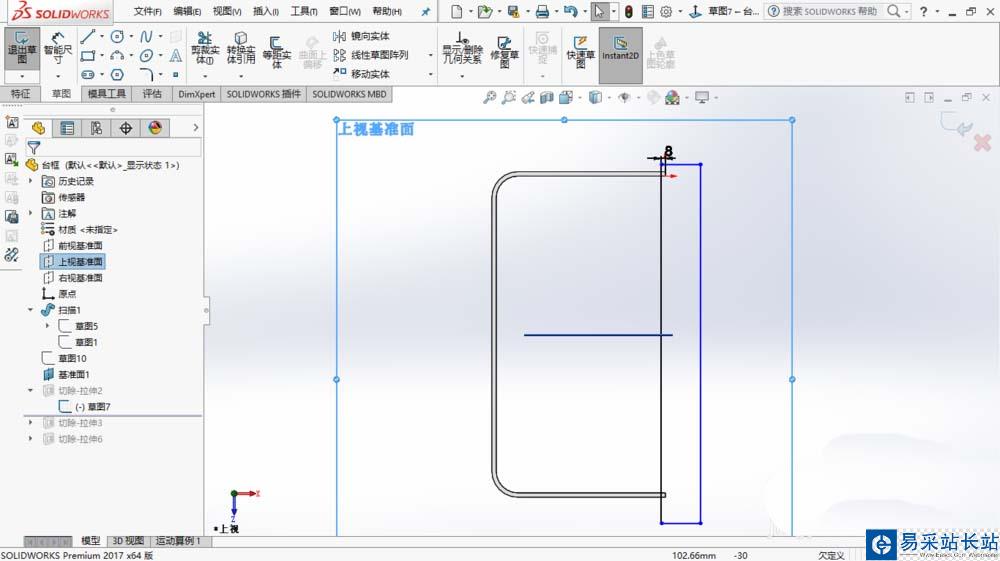Click the Exit Sketch (退出草图) button
Viewport: 1000px width, 561px height.
click(x=22, y=48)
